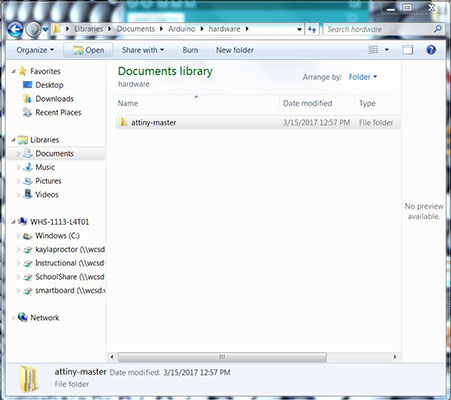Open Desktop from Favorites
The height and width of the screenshot is (400, 451).
tap(49, 85)
